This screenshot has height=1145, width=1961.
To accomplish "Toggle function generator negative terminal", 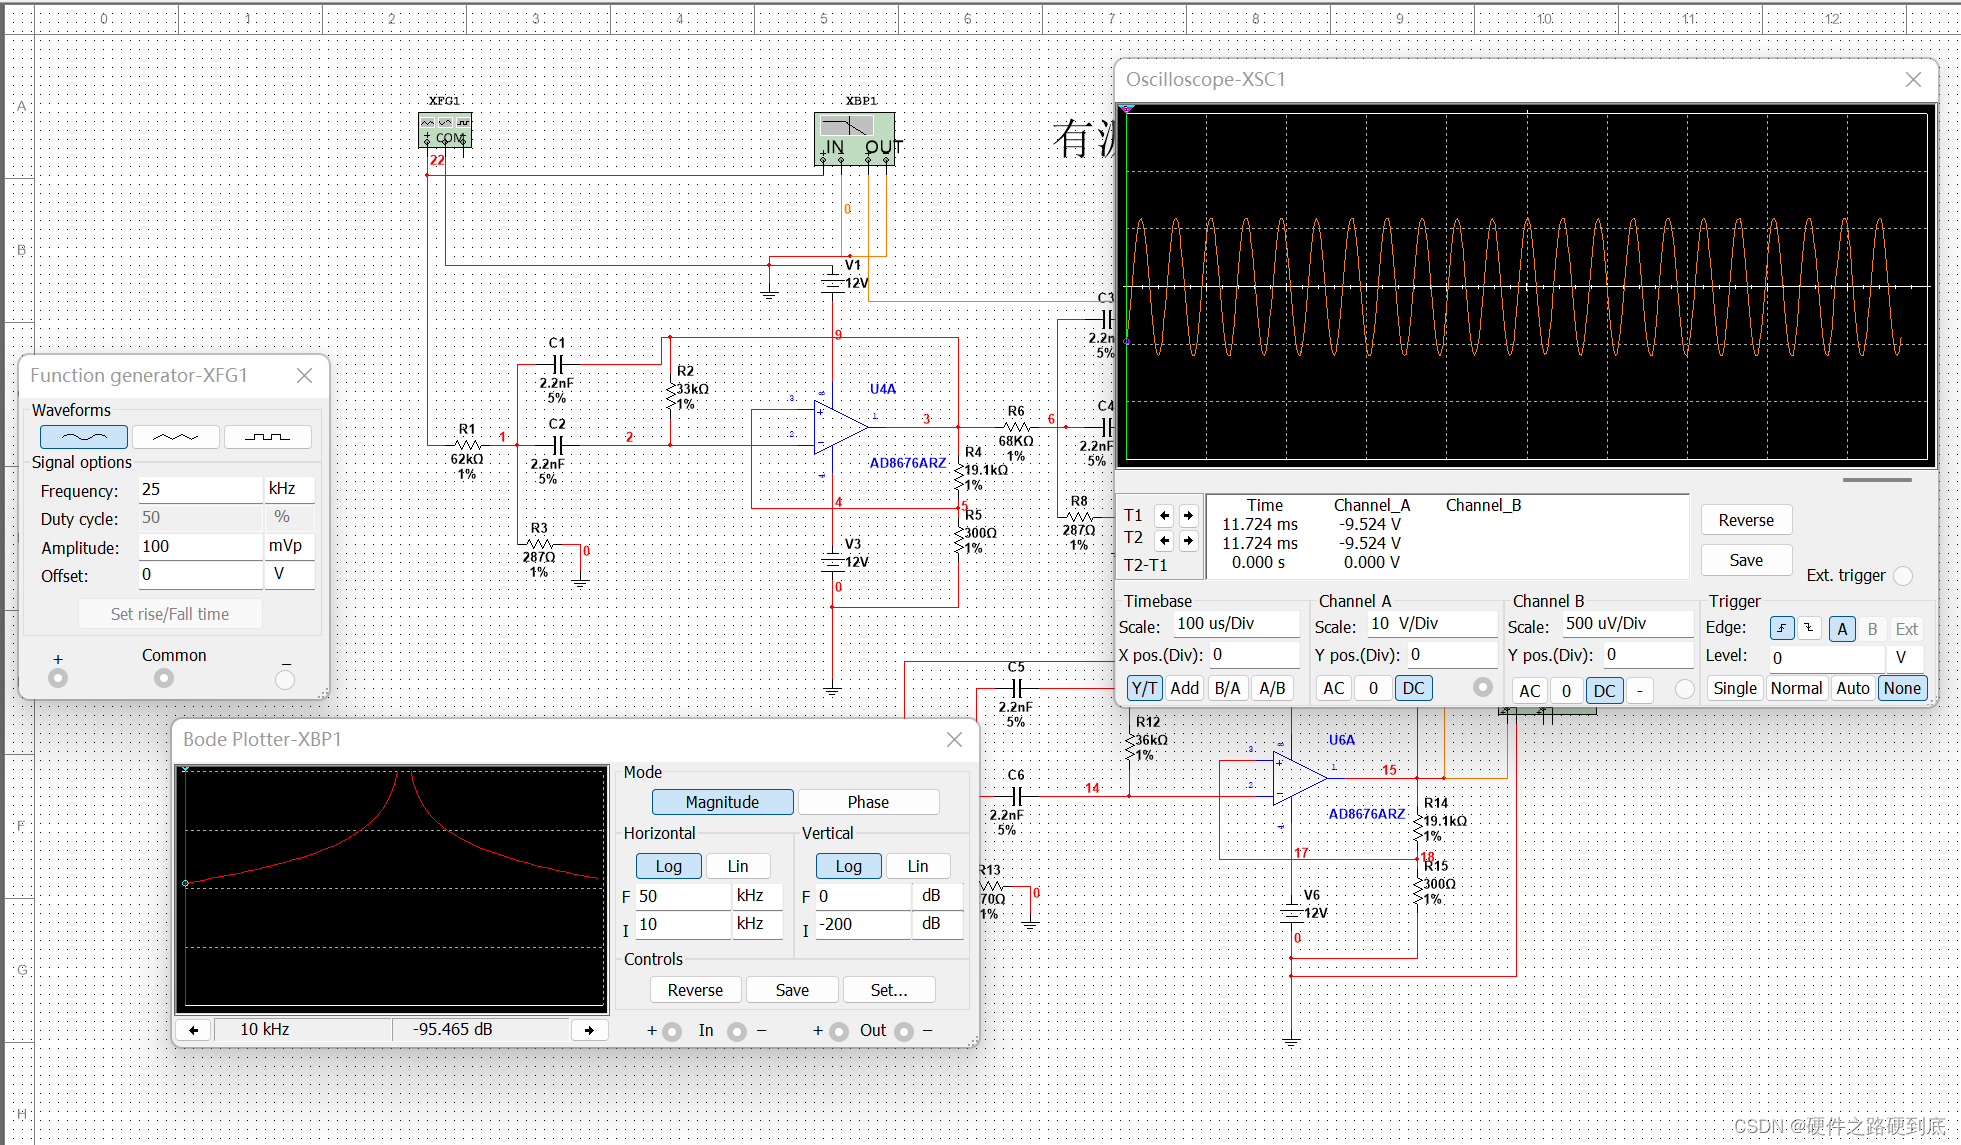I will point(285,679).
